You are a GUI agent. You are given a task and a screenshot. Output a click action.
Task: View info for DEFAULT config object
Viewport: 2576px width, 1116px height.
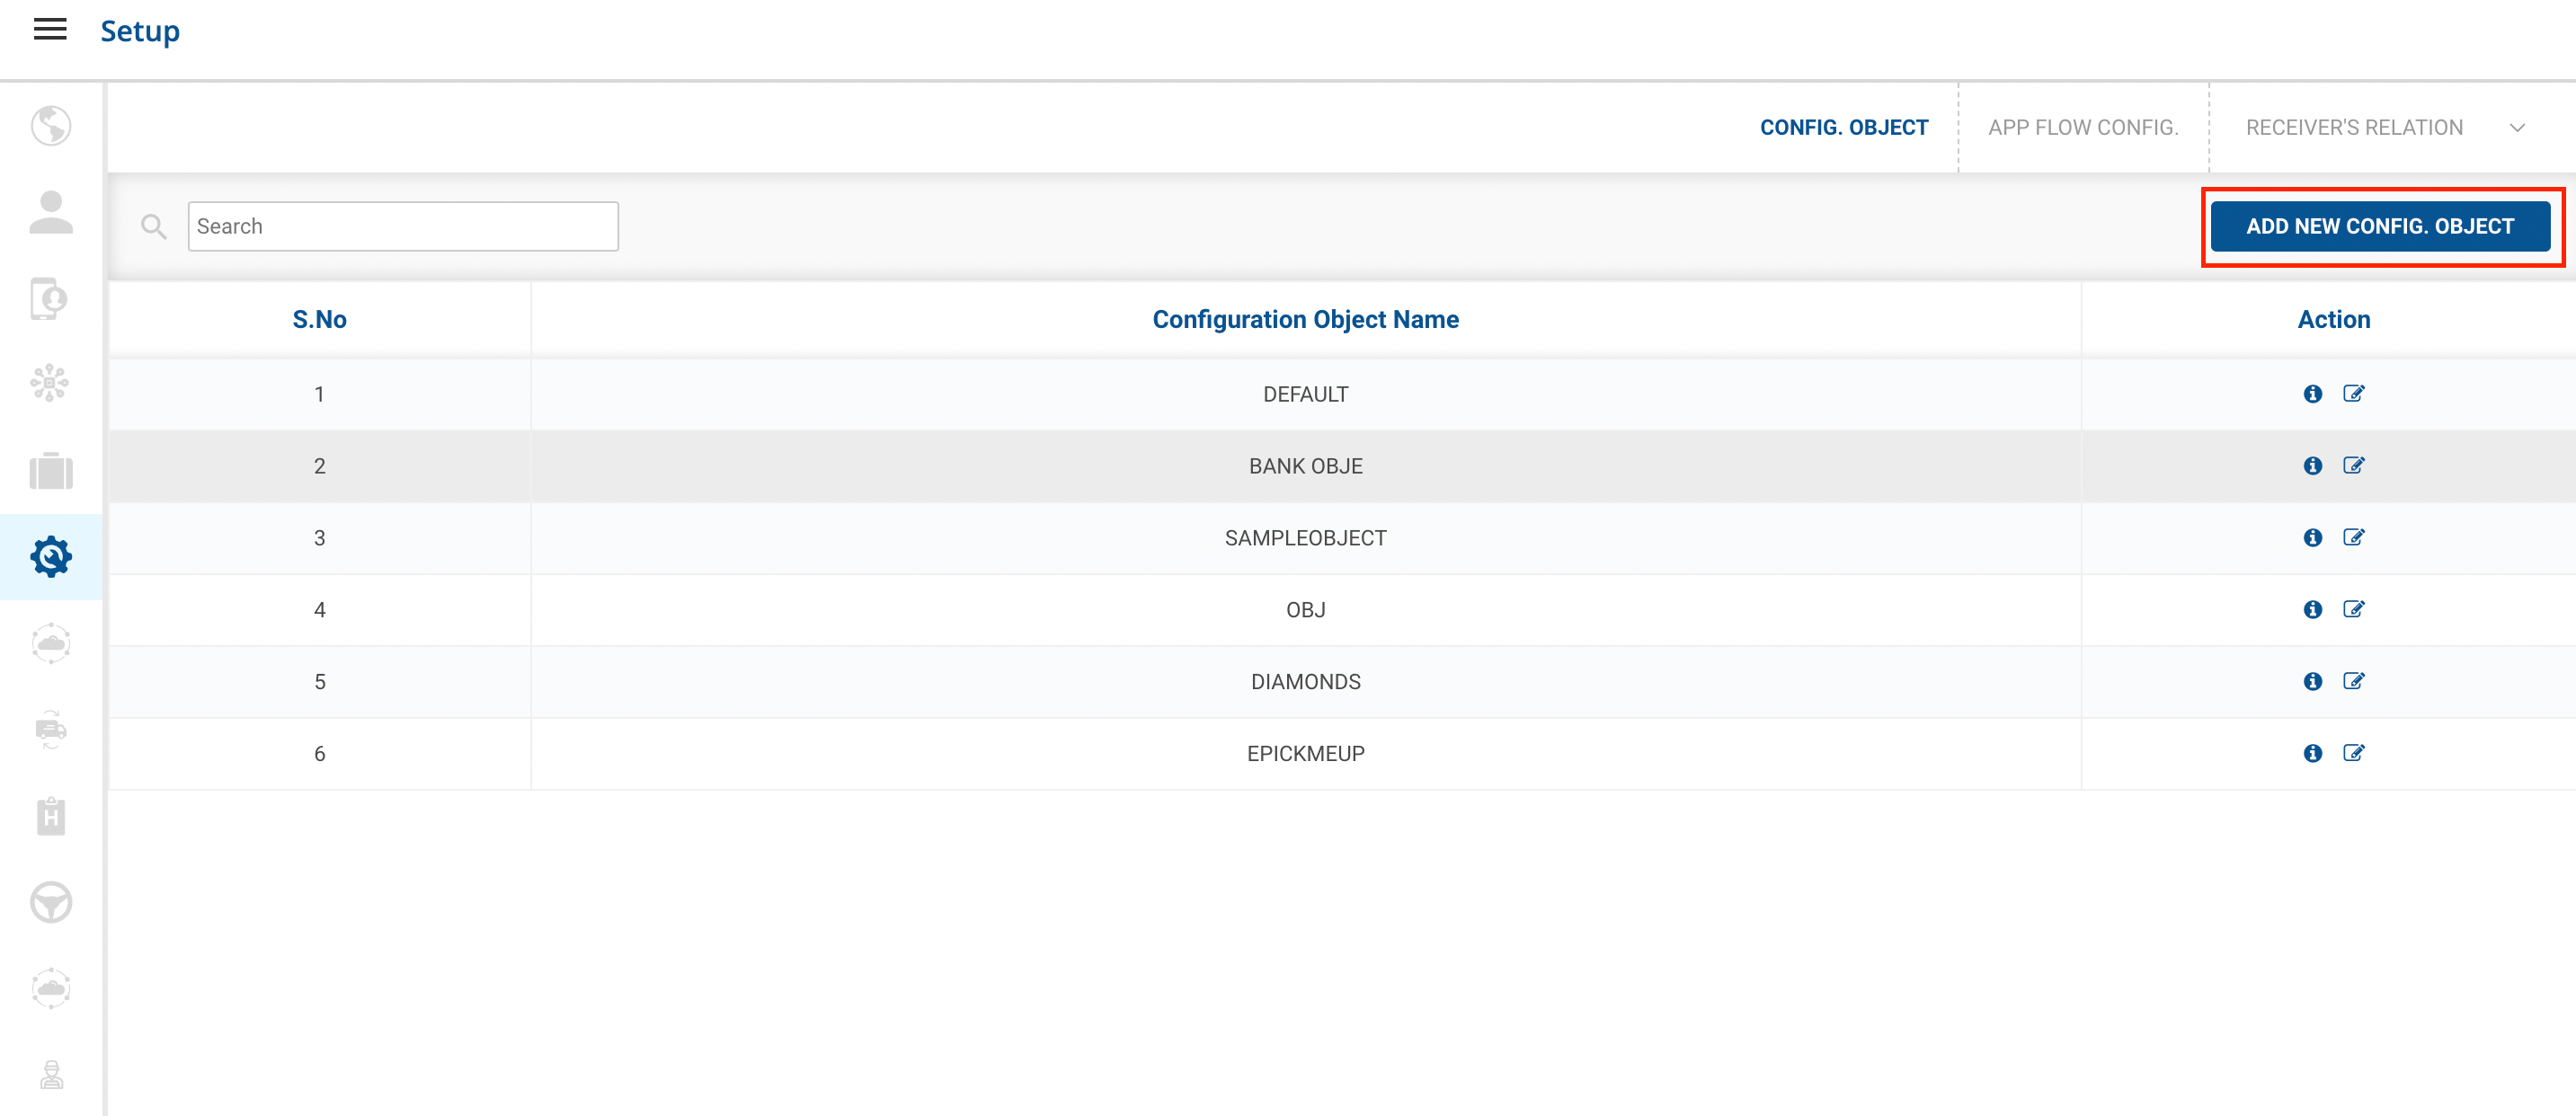click(2312, 394)
